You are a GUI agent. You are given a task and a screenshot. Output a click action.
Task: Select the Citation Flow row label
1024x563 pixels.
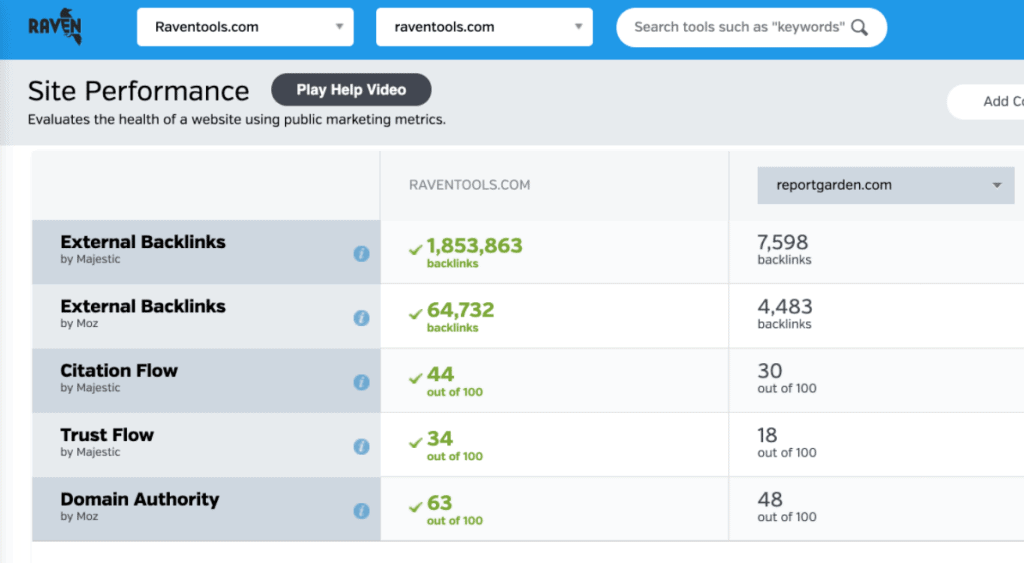(119, 371)
